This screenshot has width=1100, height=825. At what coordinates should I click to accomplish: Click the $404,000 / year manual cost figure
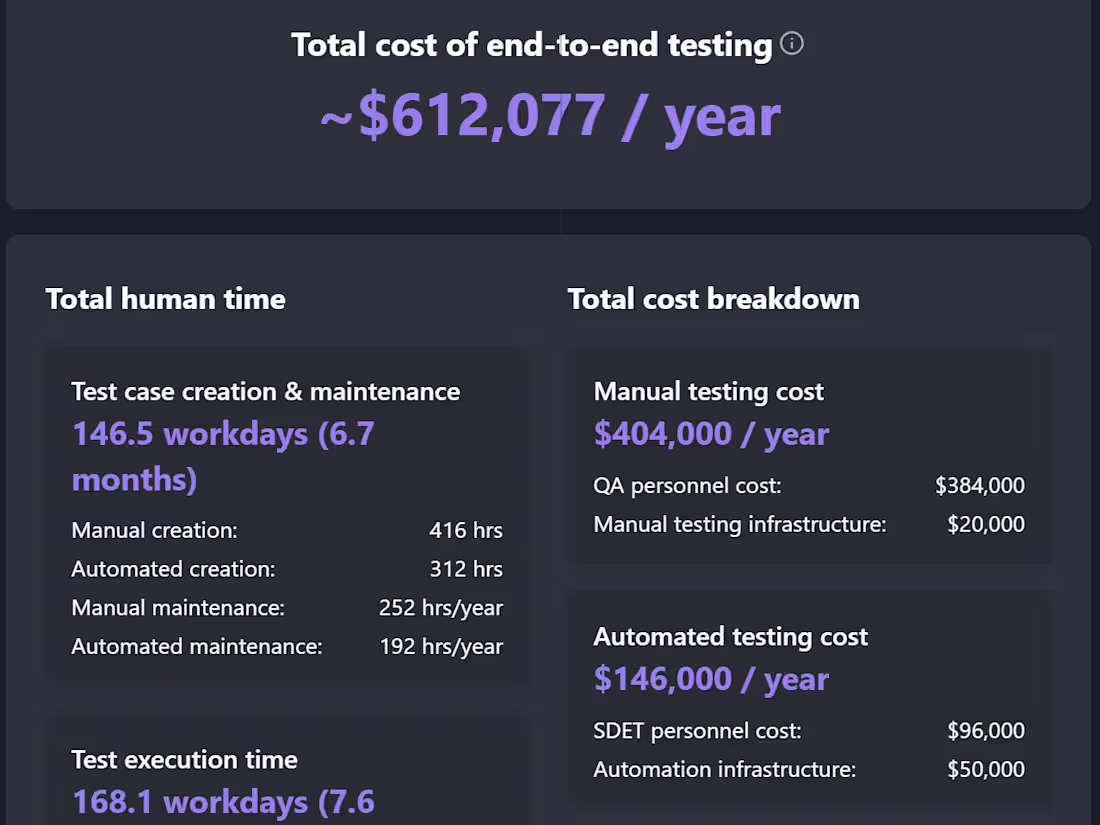pos(711,434)
